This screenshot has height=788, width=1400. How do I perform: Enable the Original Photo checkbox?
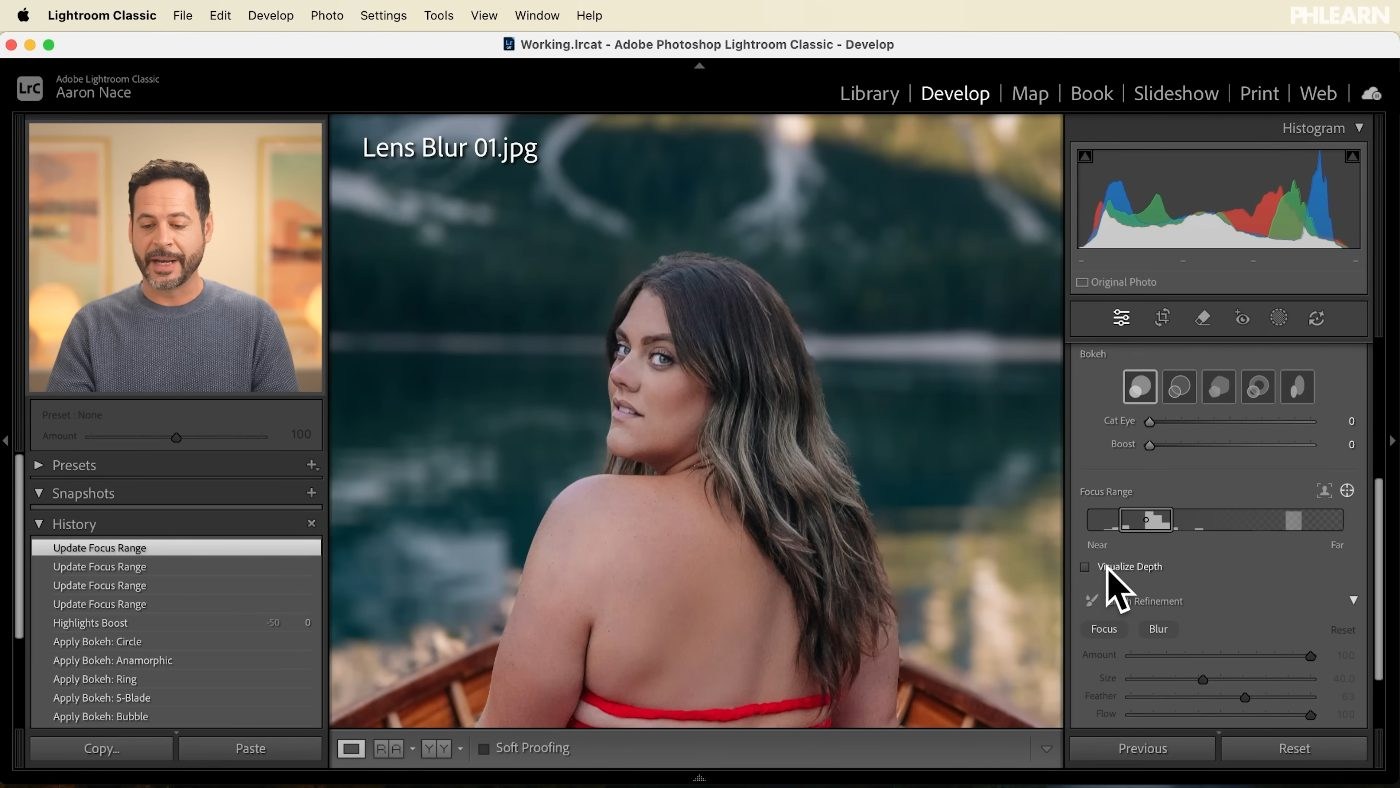[1082, 283]
